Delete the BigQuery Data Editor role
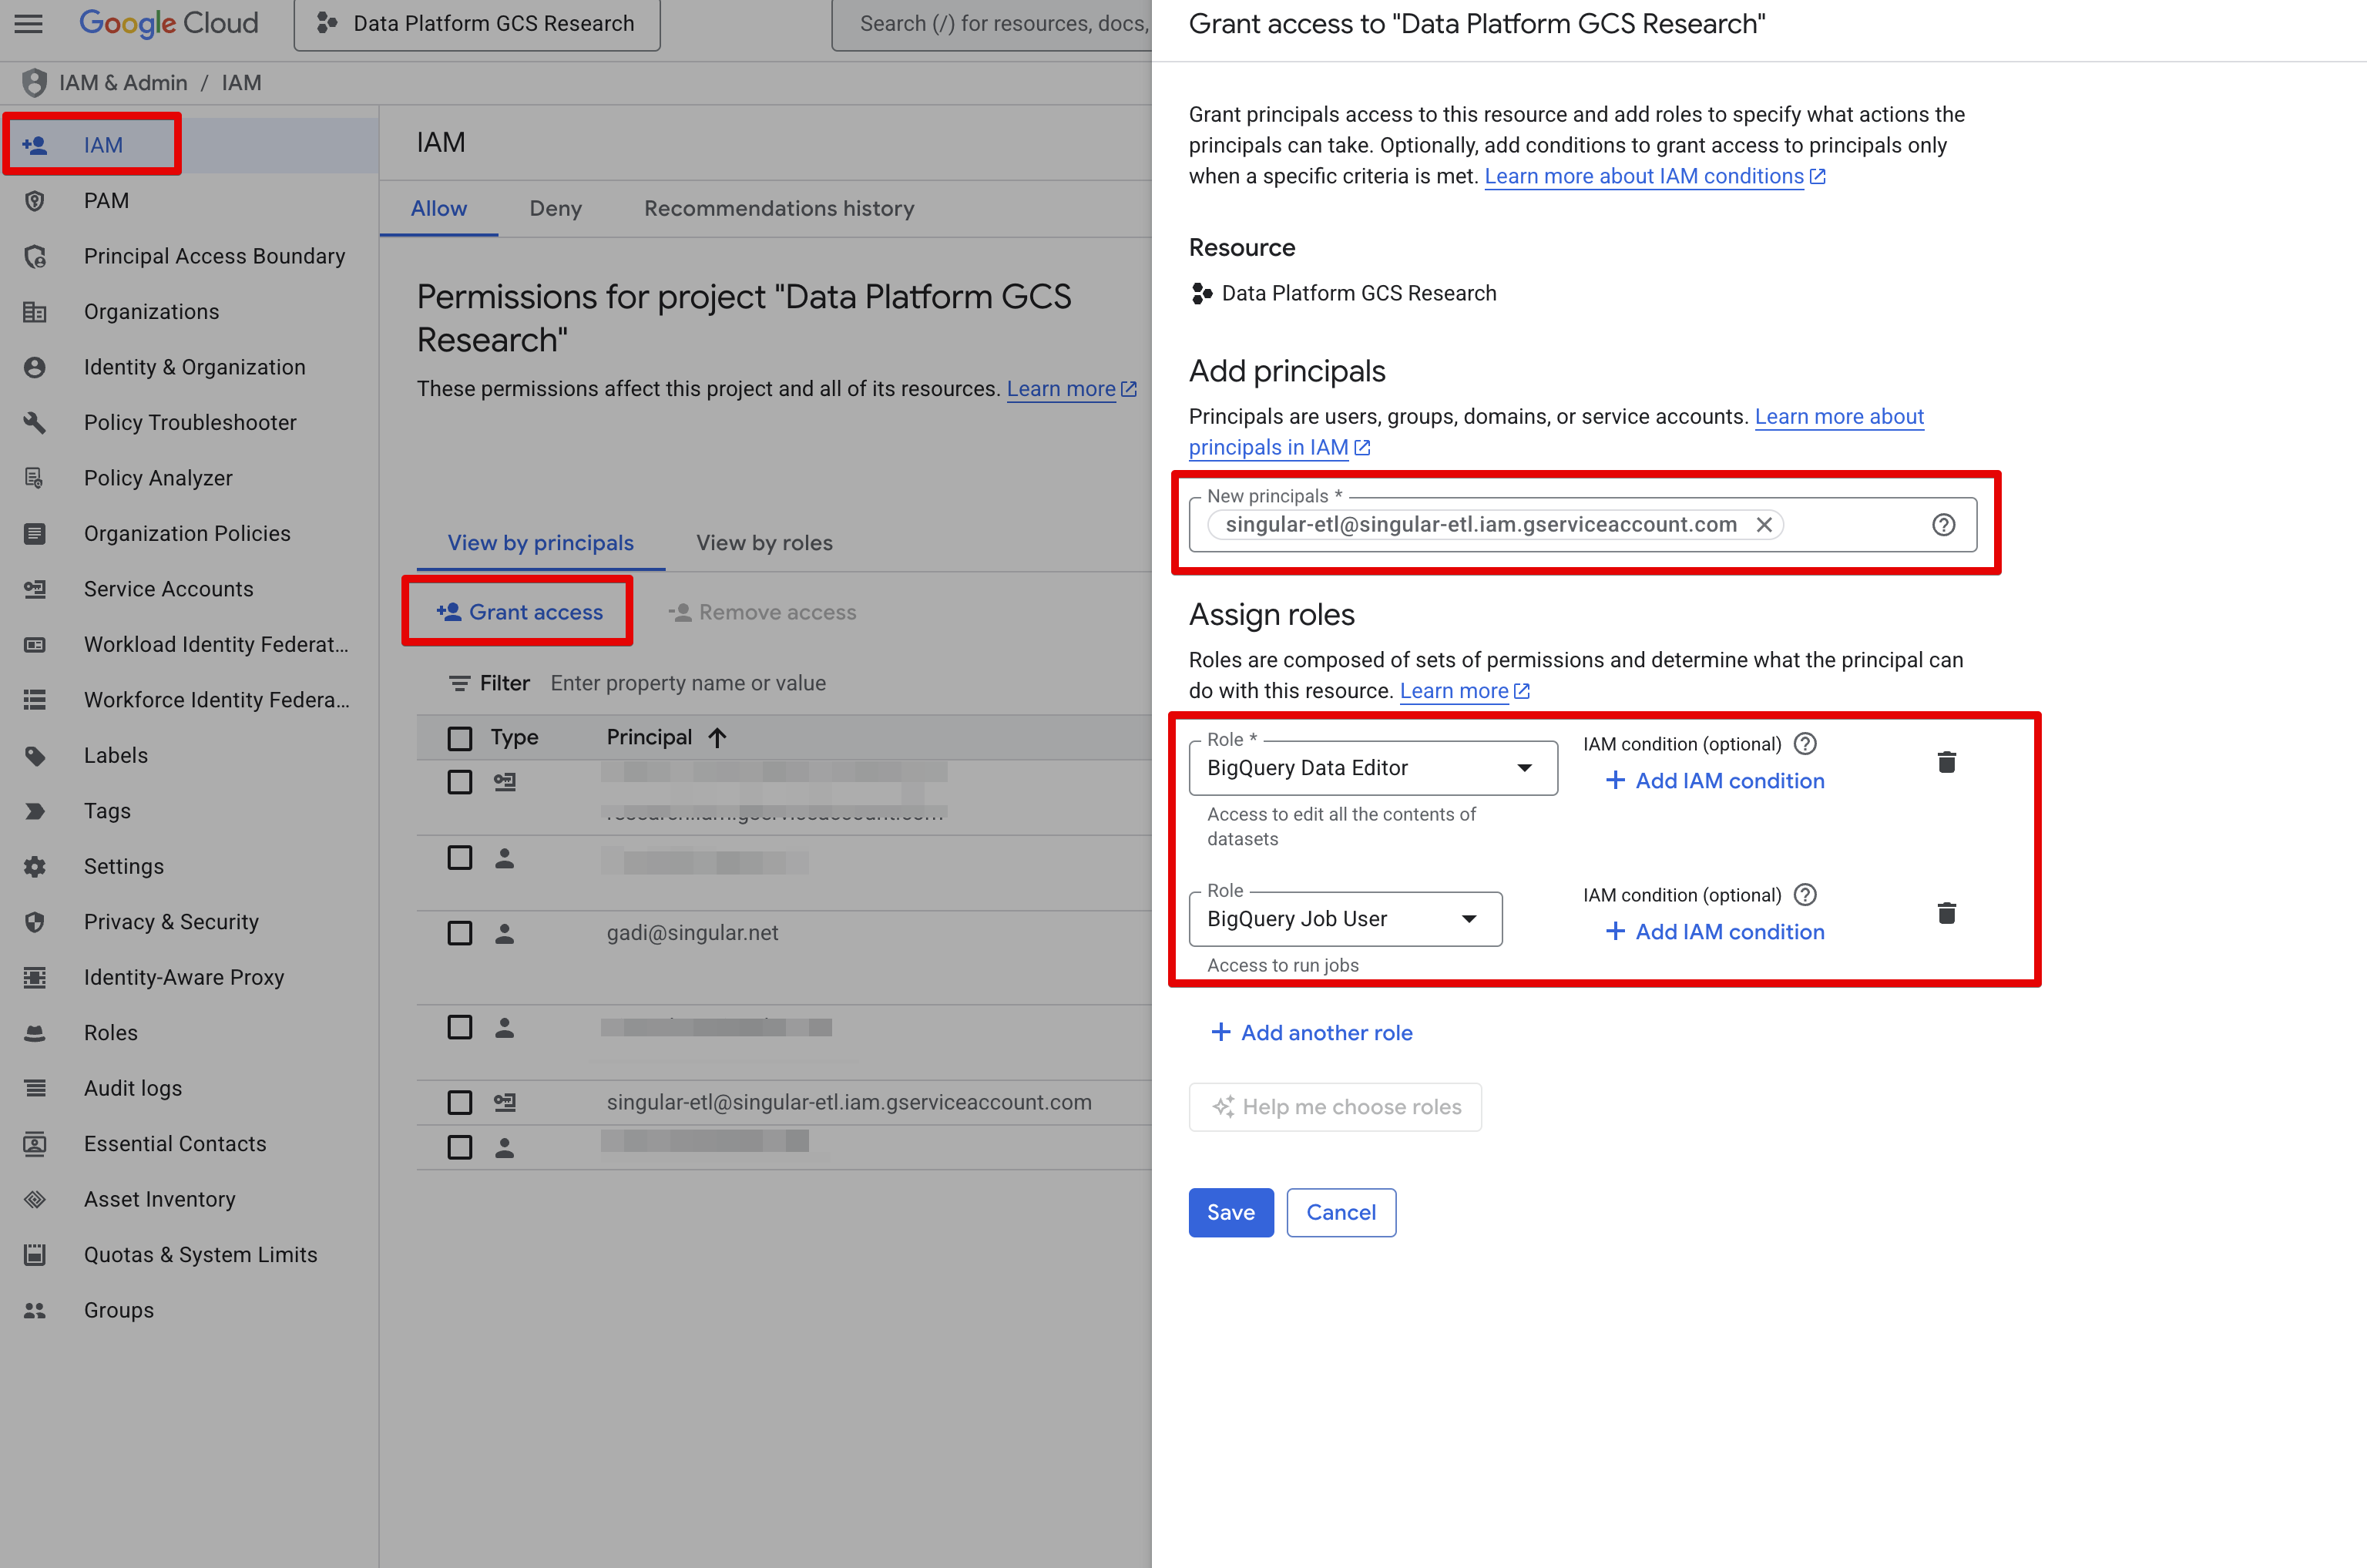The image size is (2367, 1568). (1946, 762)
